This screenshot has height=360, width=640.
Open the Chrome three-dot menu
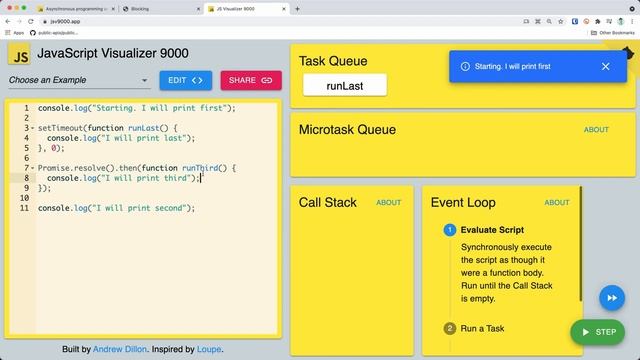click(x=632, y=21)
